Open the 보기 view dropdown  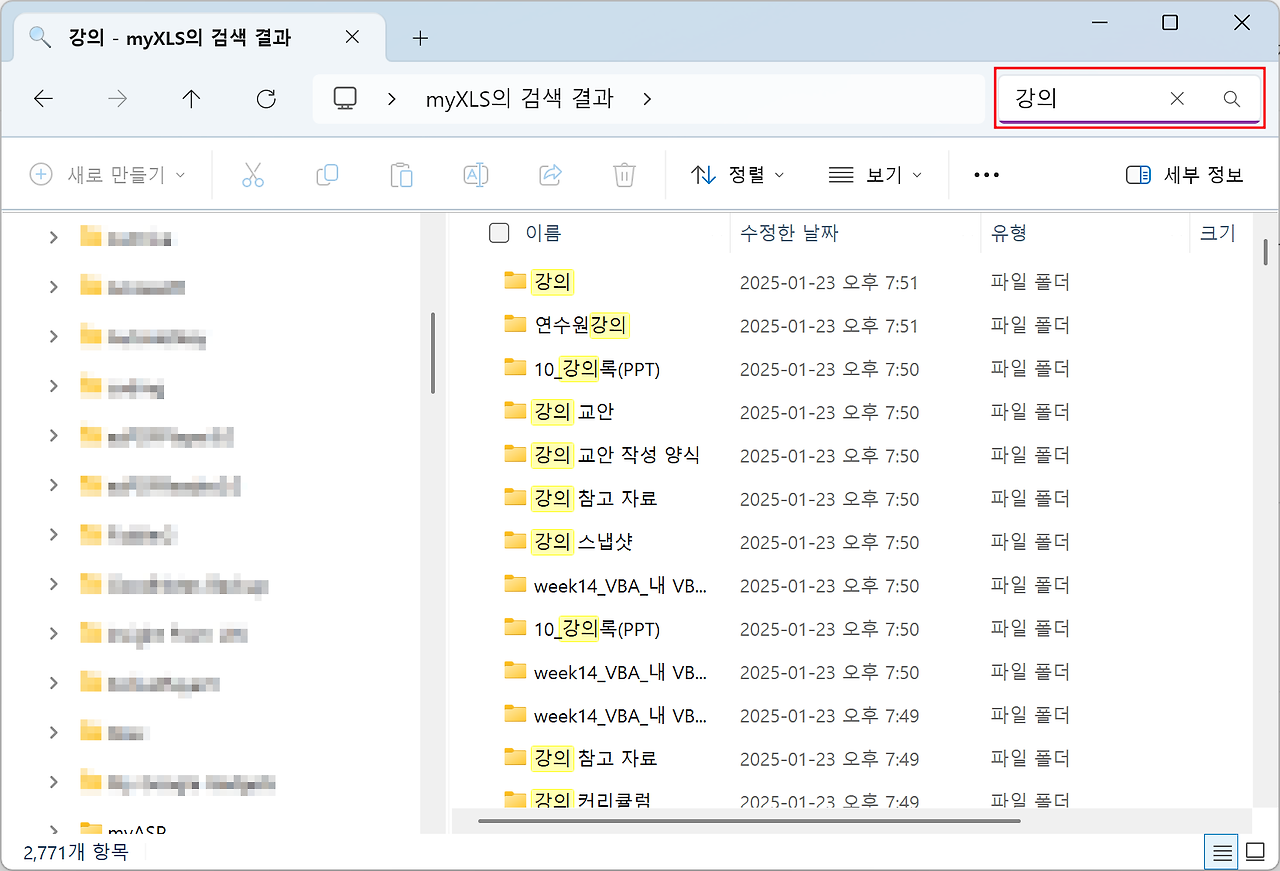875,175
